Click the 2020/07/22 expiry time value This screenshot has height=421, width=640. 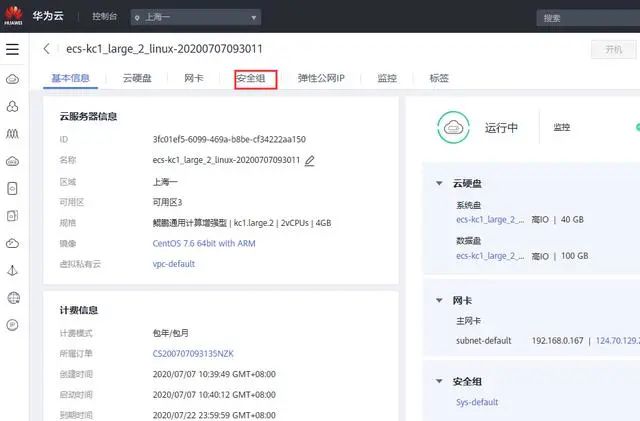click(214, 415)
